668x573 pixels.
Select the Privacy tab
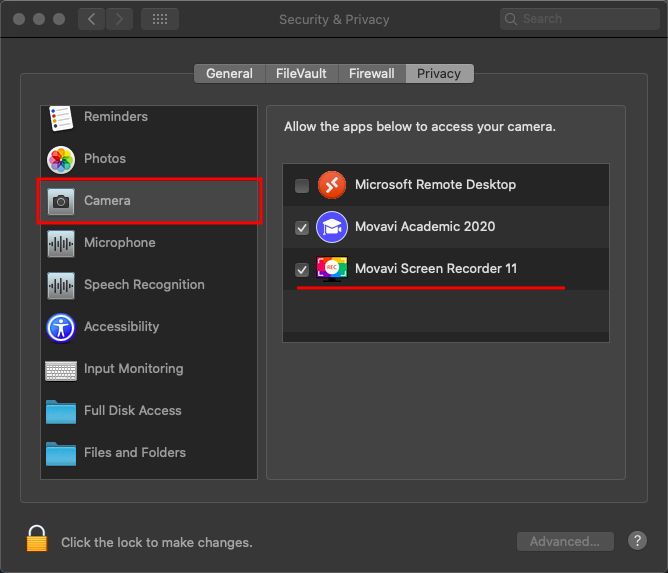(x=439, y=74)
